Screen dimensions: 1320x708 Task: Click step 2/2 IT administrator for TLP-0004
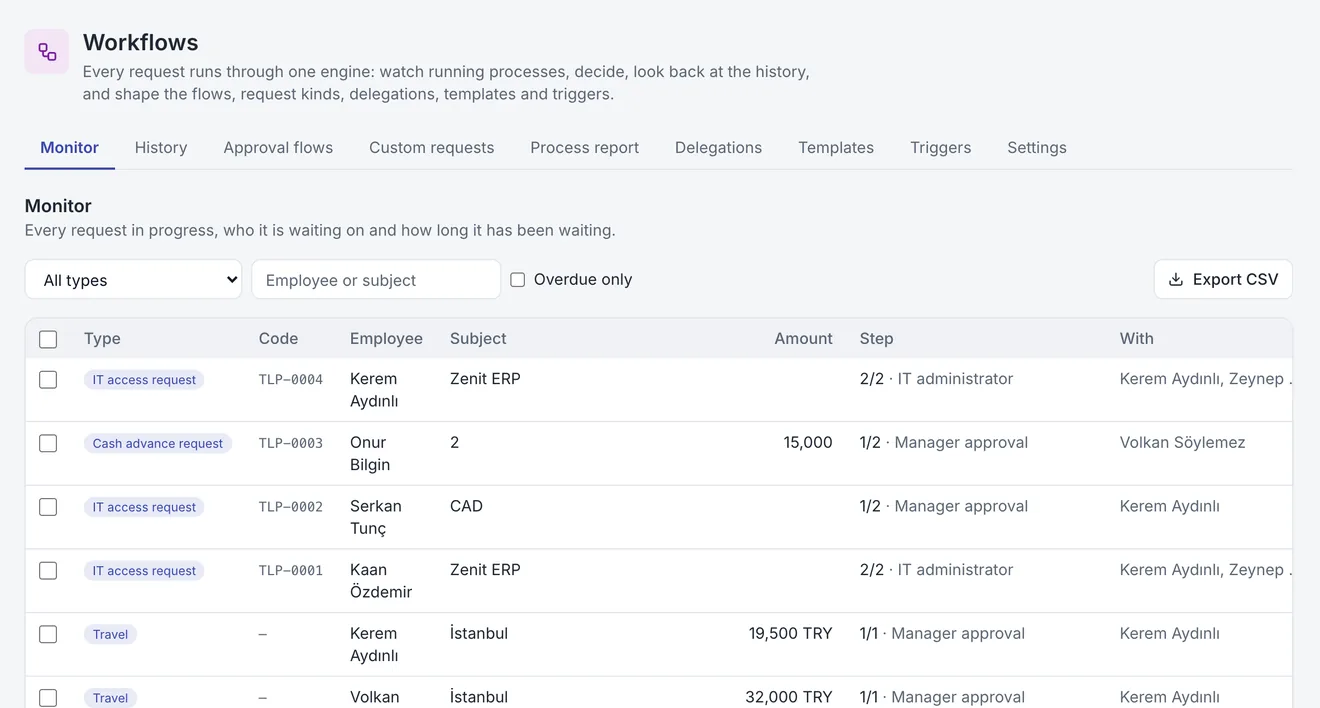coord(936,379)
